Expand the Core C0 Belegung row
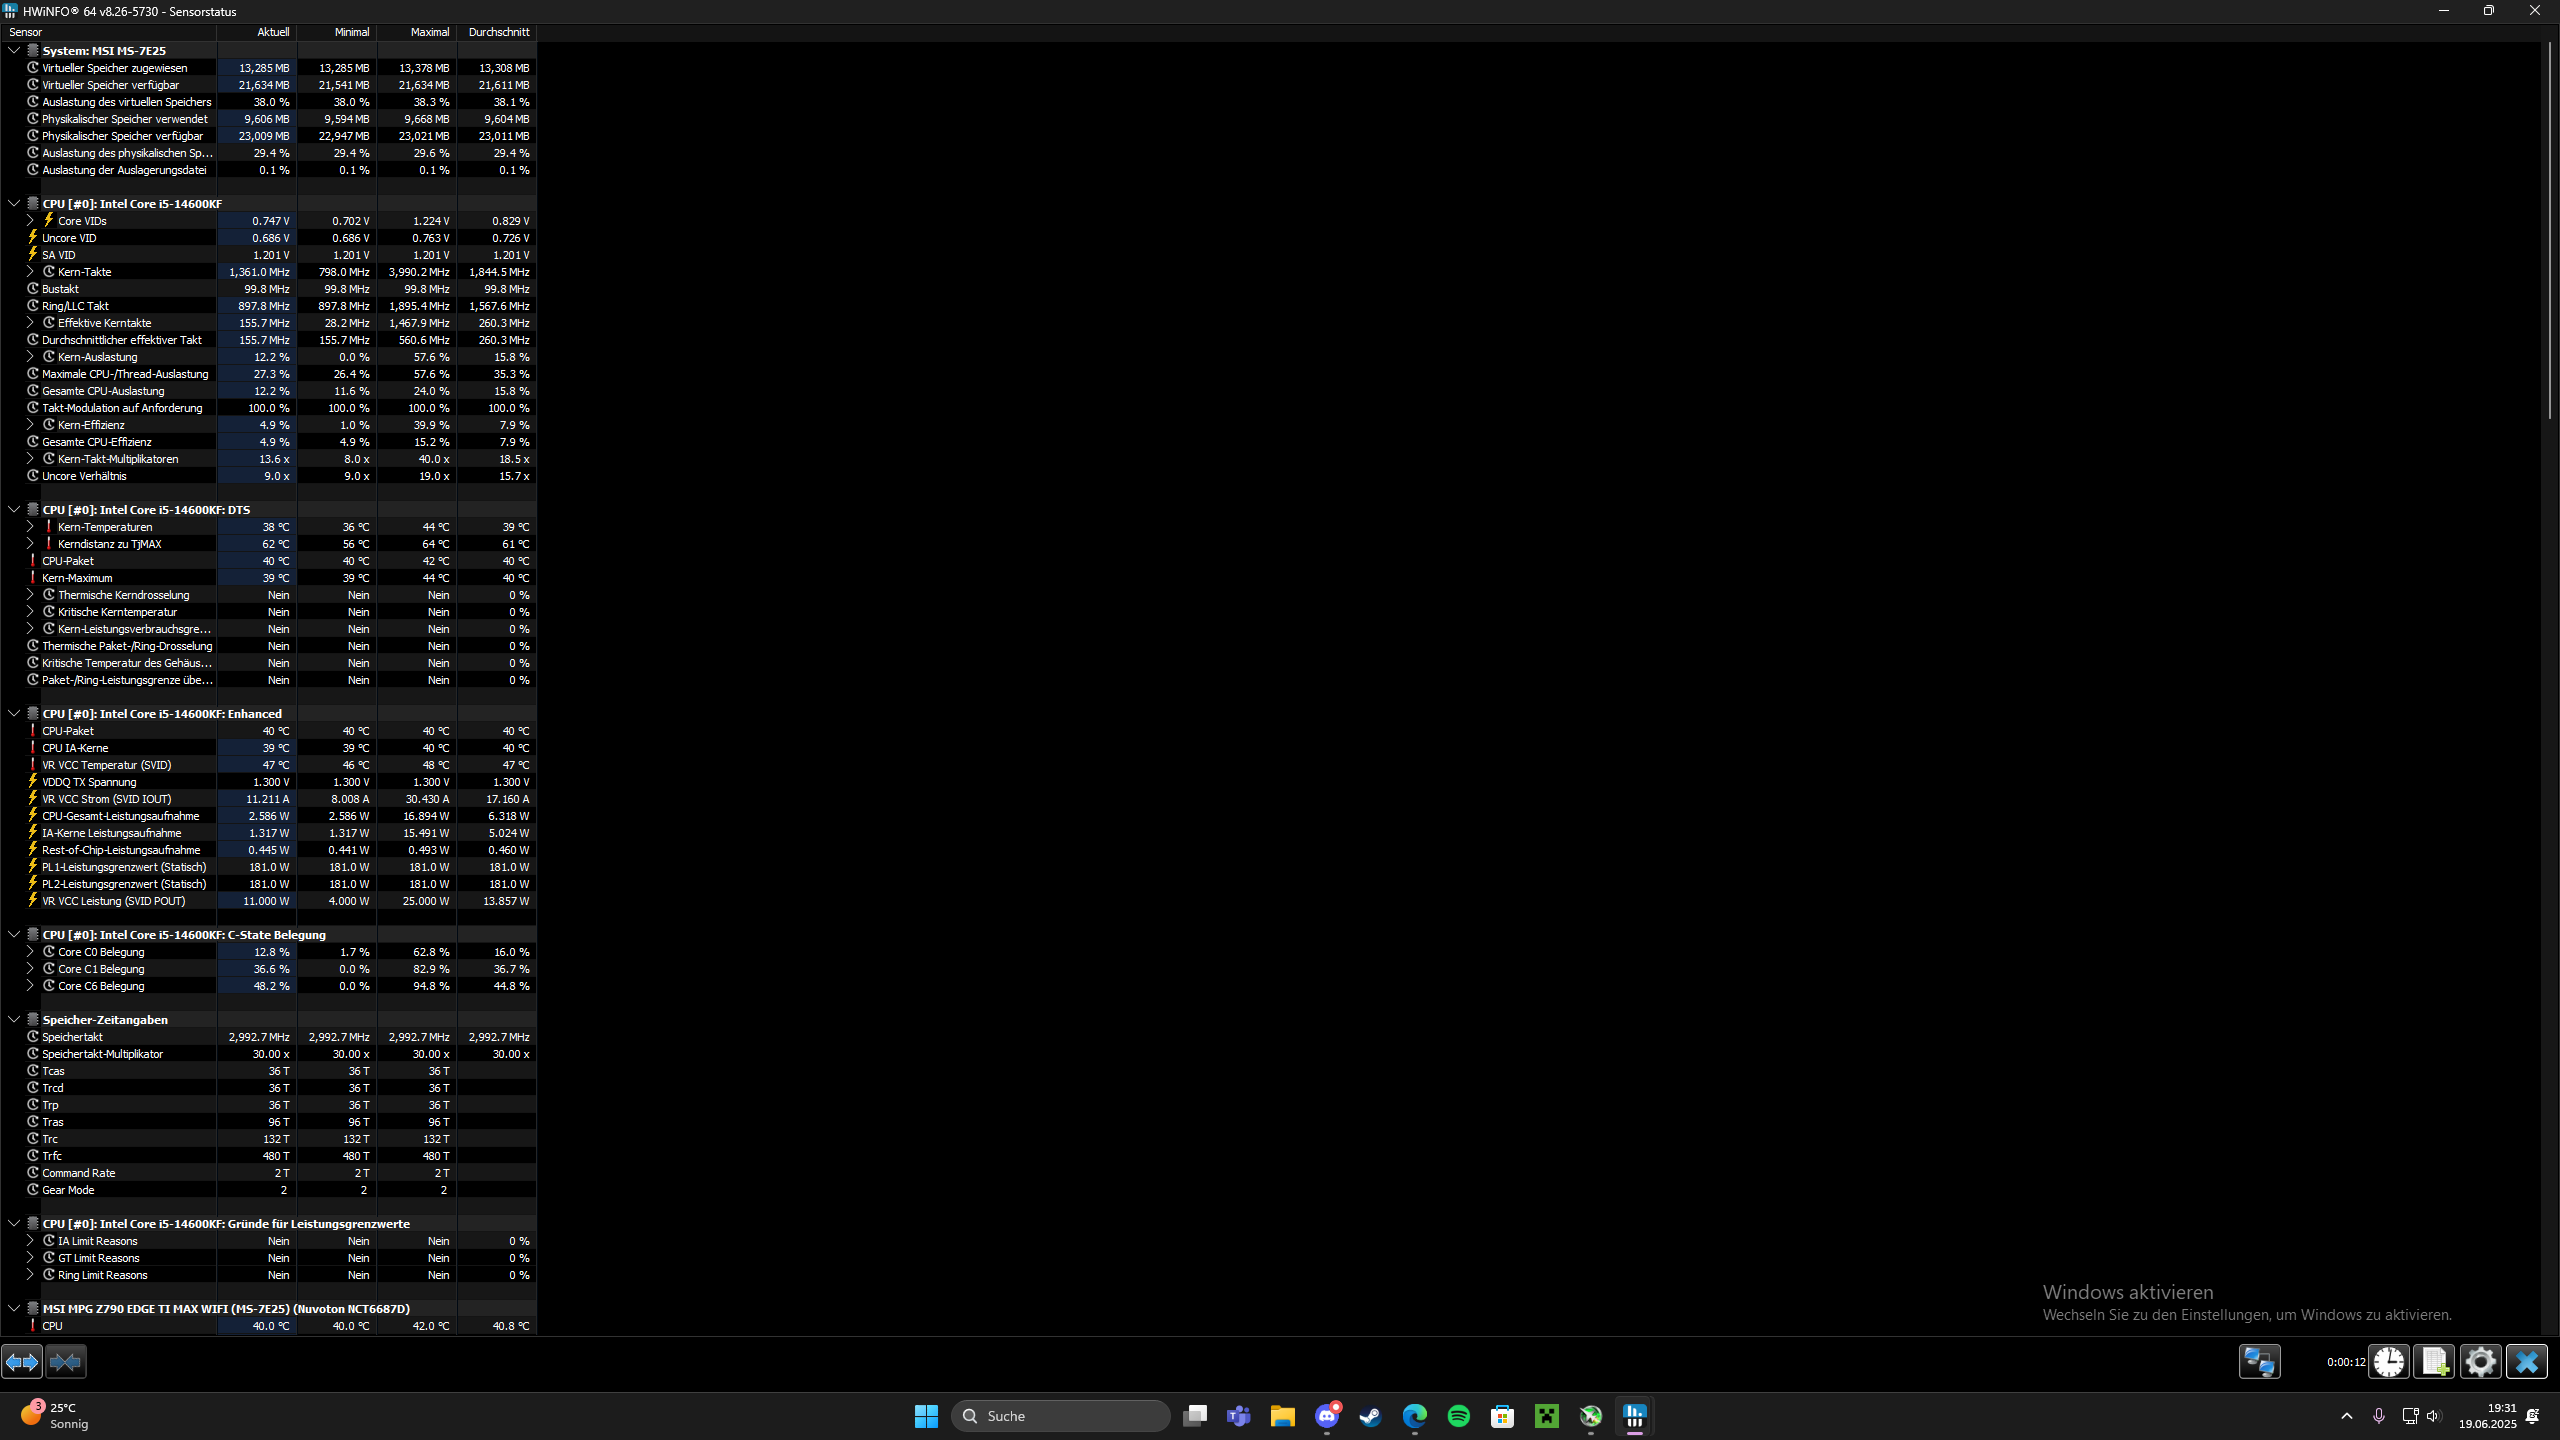2560x1440 pixels. click(x=30, y=952)
